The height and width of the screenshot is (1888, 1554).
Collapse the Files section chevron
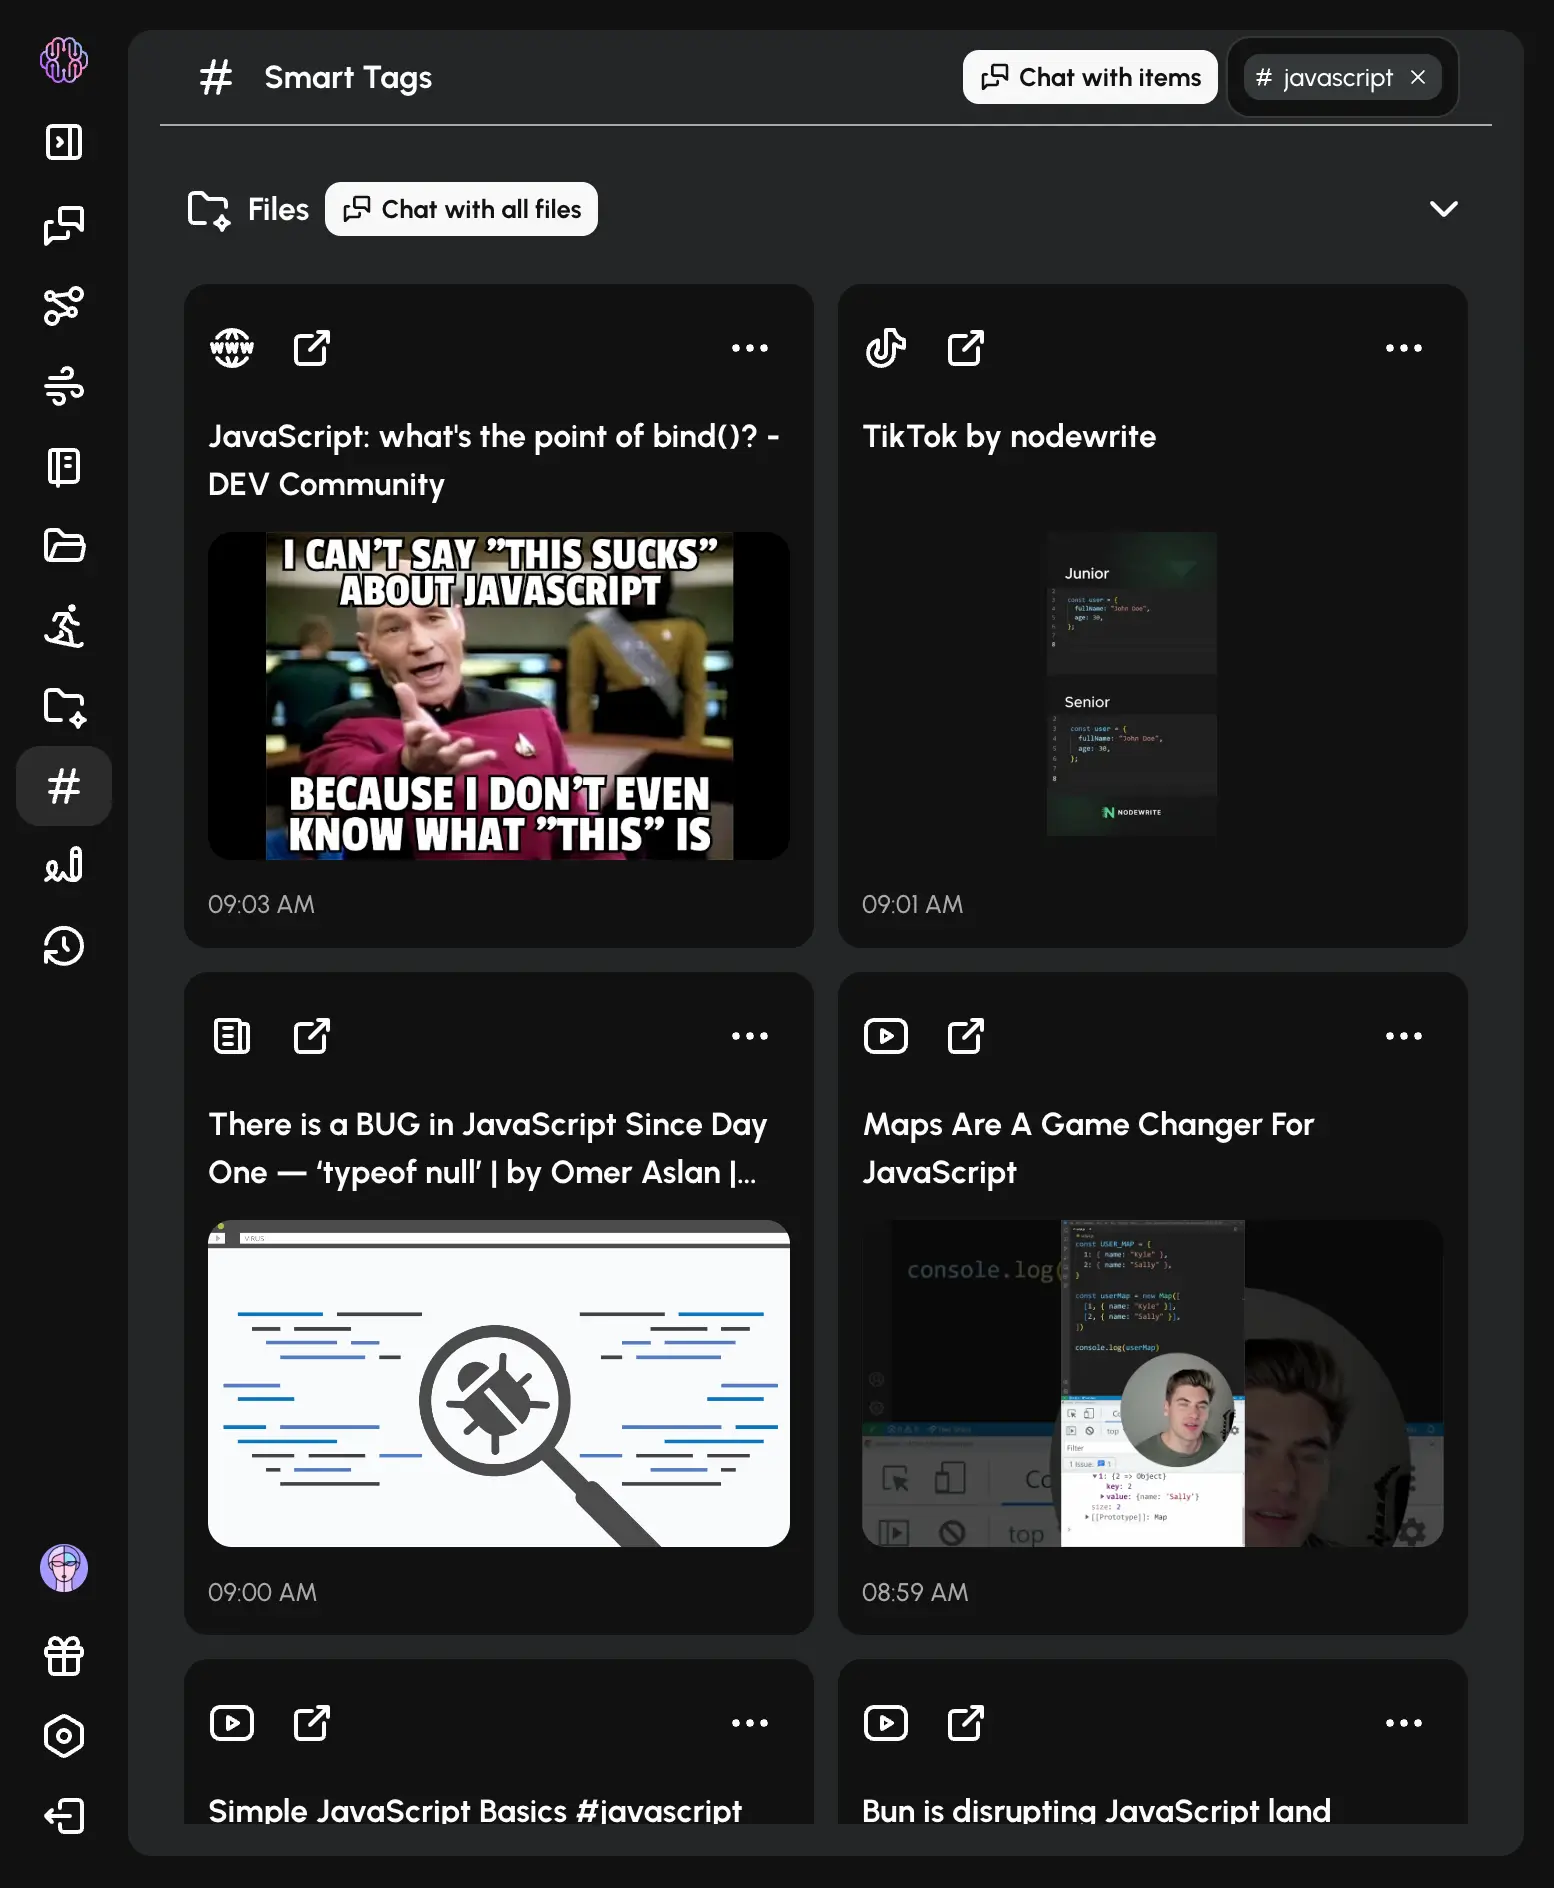(1444, 209)
